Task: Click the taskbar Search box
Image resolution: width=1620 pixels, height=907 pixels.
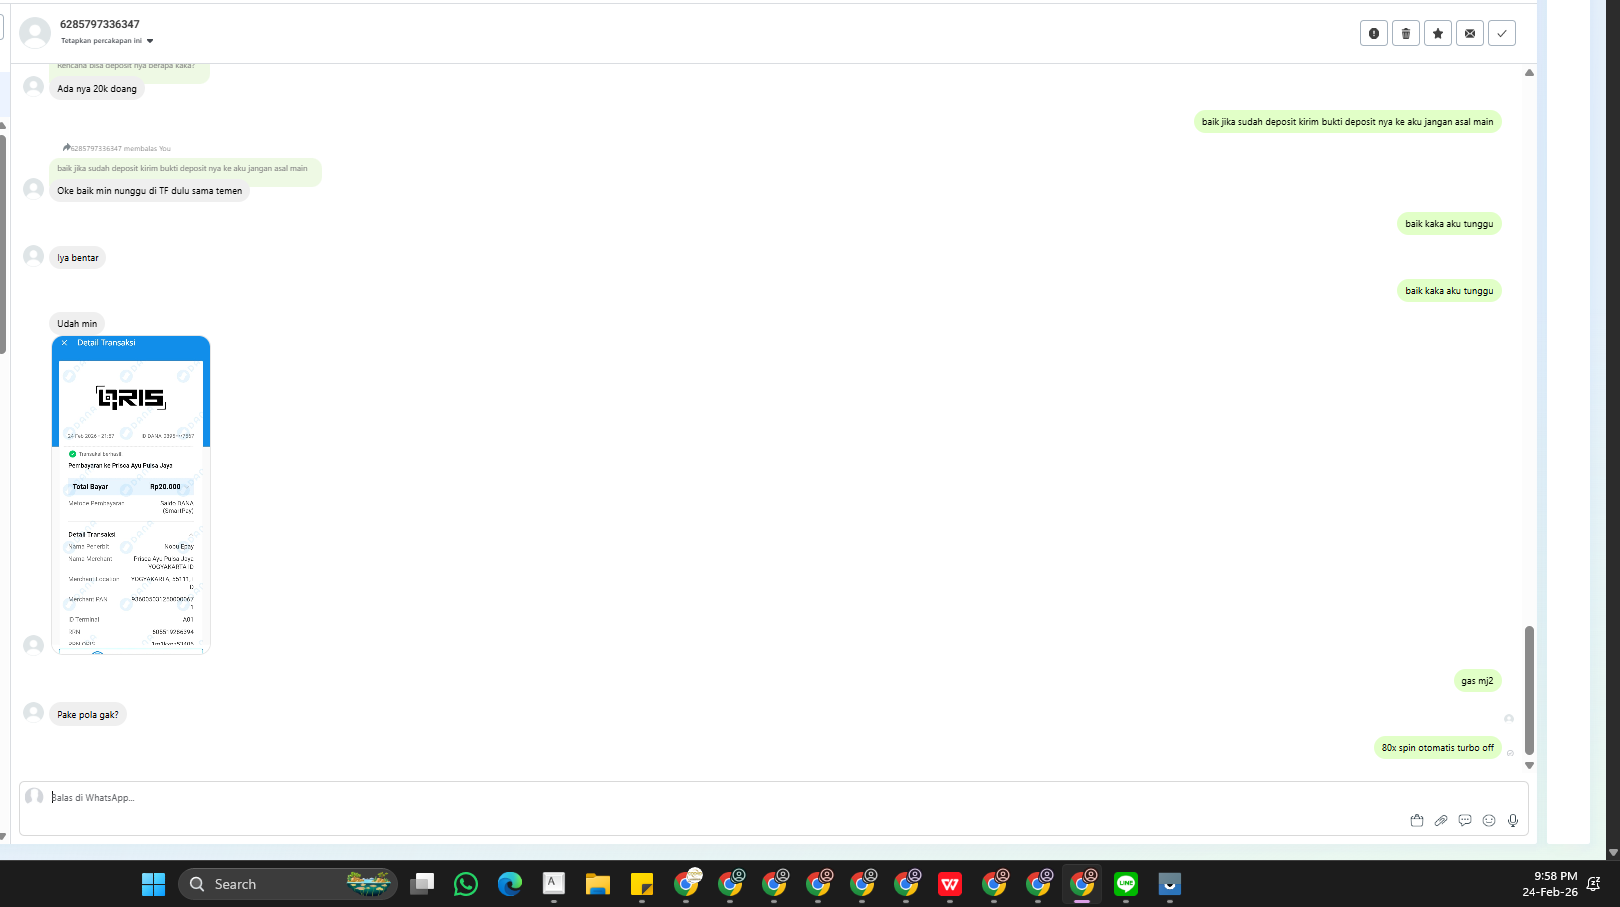Action: pyautogui.click(x=288, y=884)
